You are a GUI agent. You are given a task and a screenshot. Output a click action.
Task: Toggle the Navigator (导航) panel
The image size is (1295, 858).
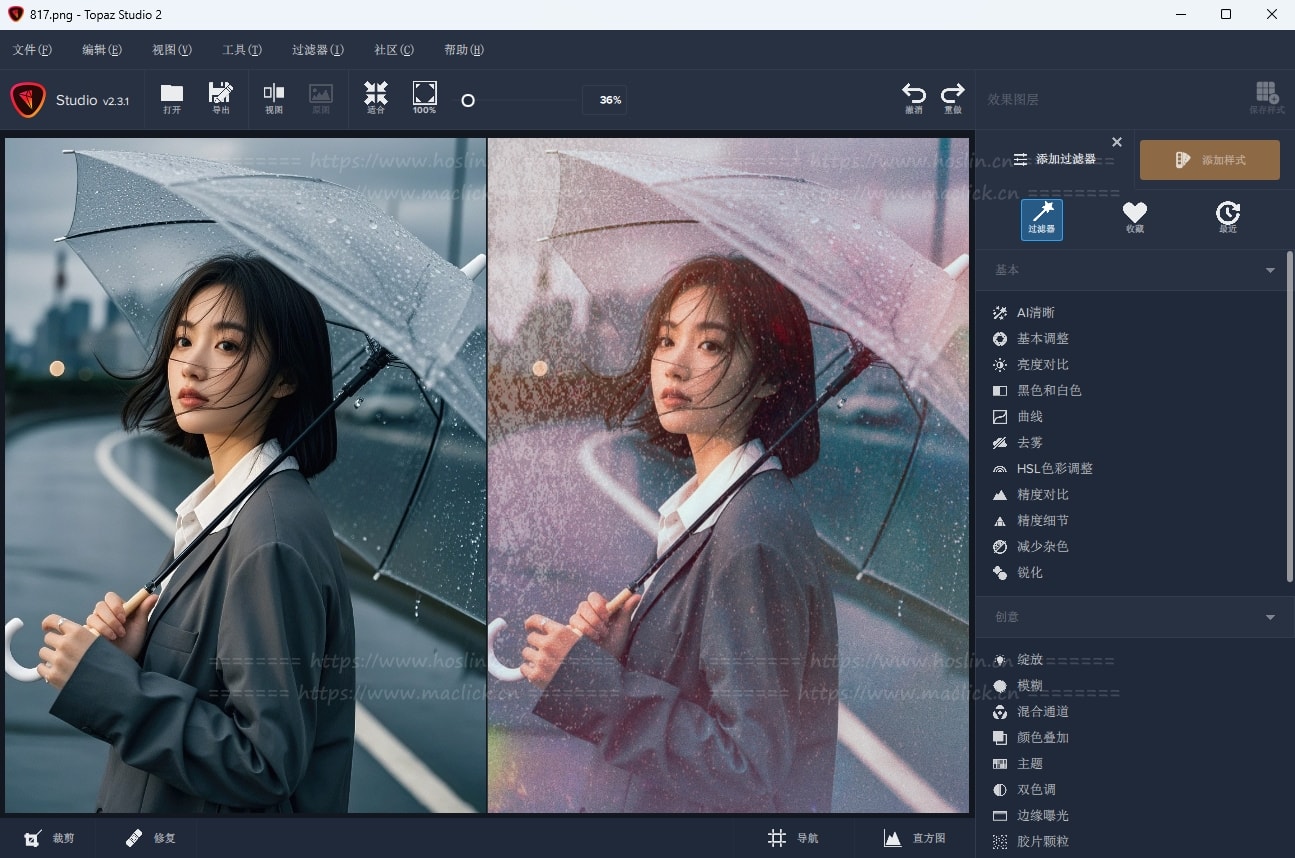coord(793,838)
